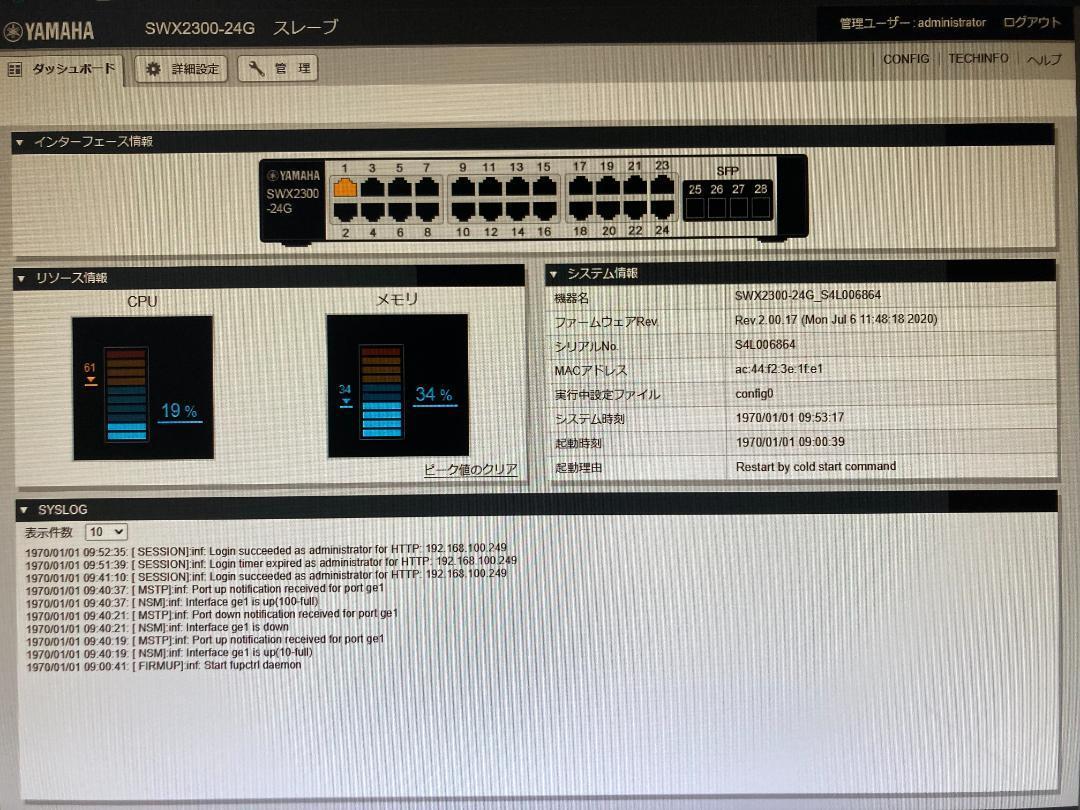This screenshot has height=810, width=1080.
Task: Open the TECHINFO link
Action: coord(978,59)
